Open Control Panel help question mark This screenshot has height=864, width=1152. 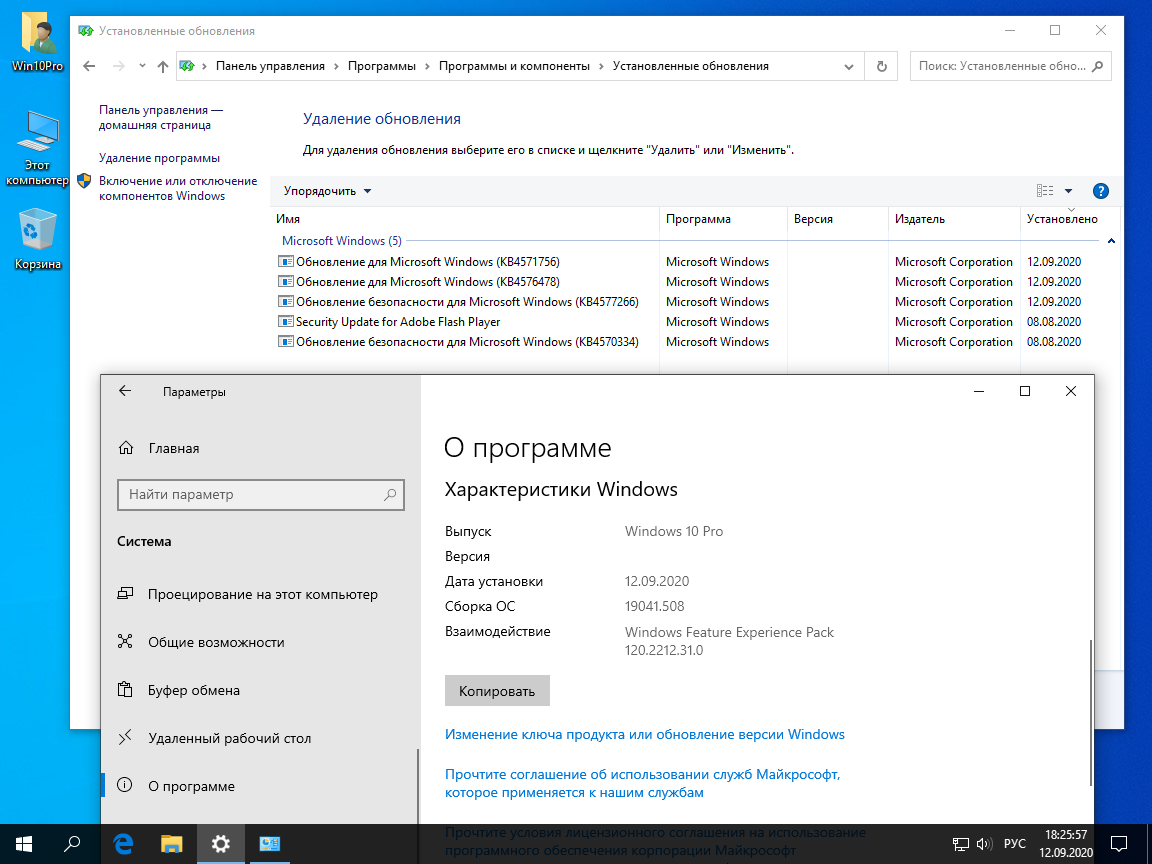coord(1100,190)
